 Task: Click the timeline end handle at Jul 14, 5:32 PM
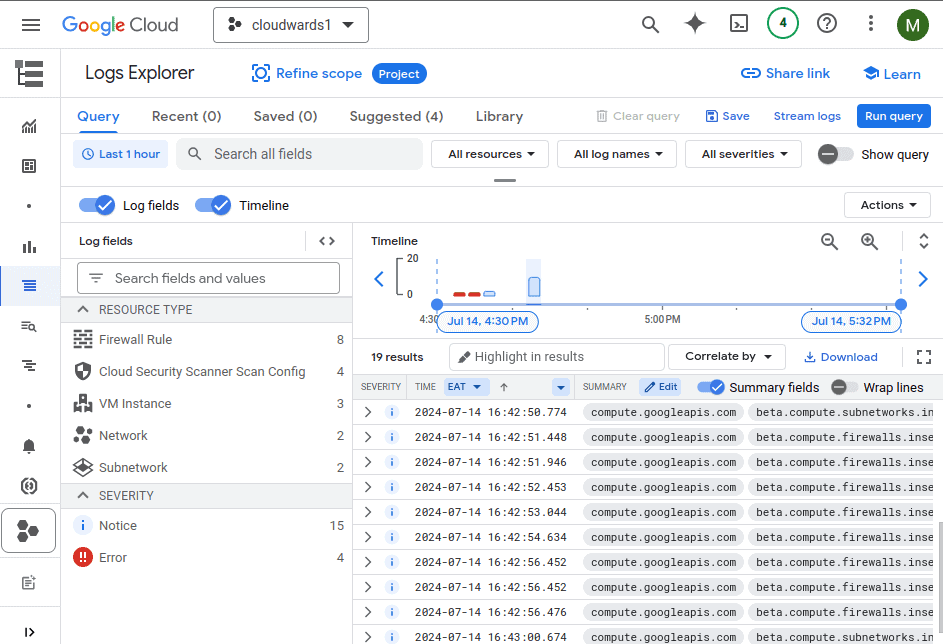[x=900, y=305]
